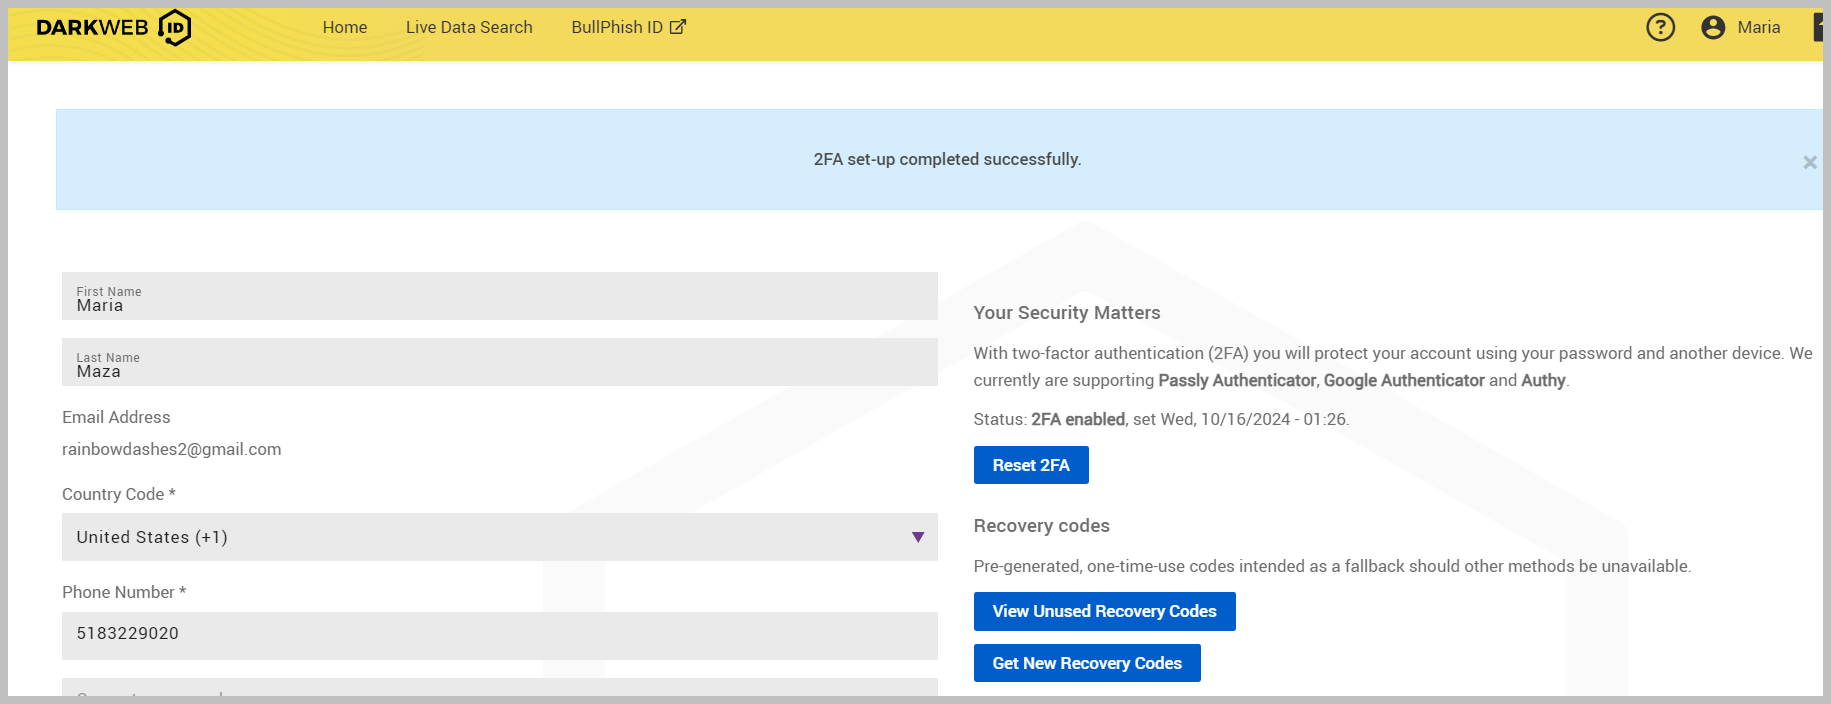This screenshot has height=704, width=1831.
Task: Click Get New Recovery Codes
Action: pos(1086,663)
